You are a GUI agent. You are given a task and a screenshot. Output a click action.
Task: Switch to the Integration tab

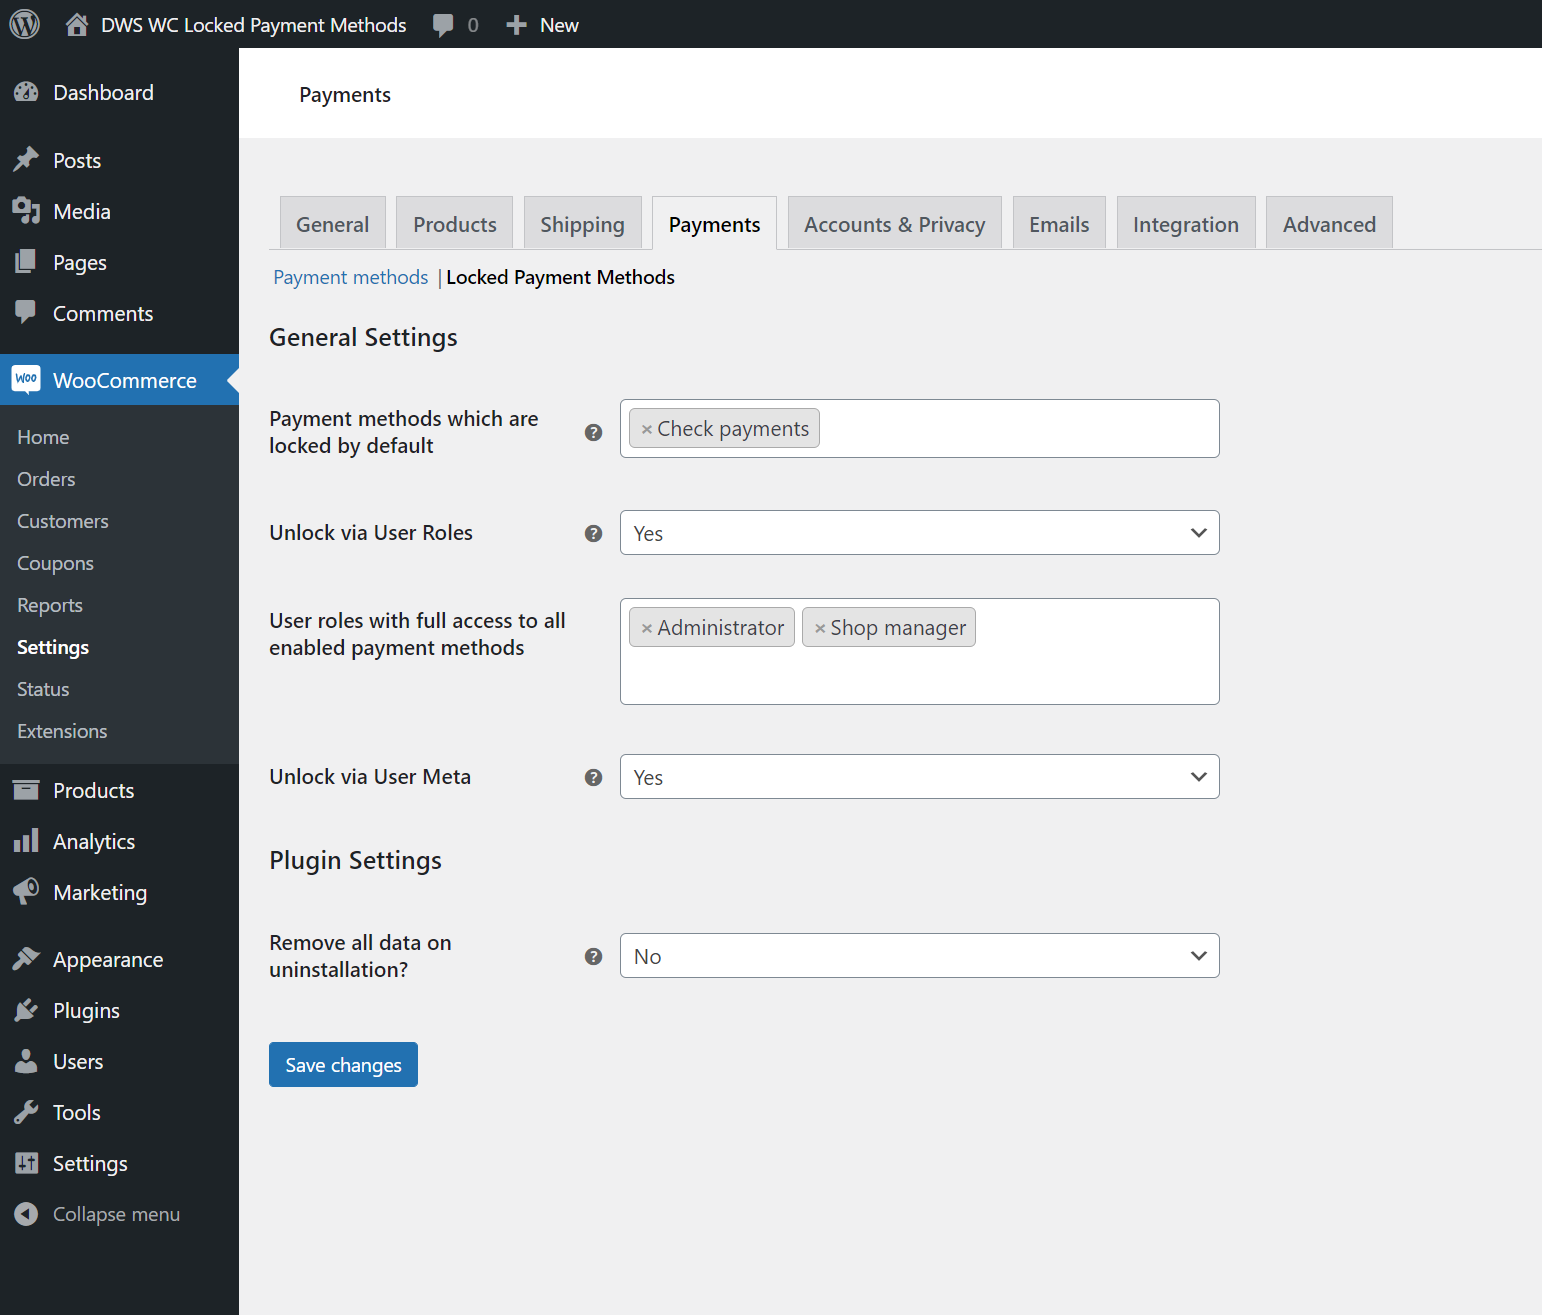pyautogui.click(x=1186, y=224)
